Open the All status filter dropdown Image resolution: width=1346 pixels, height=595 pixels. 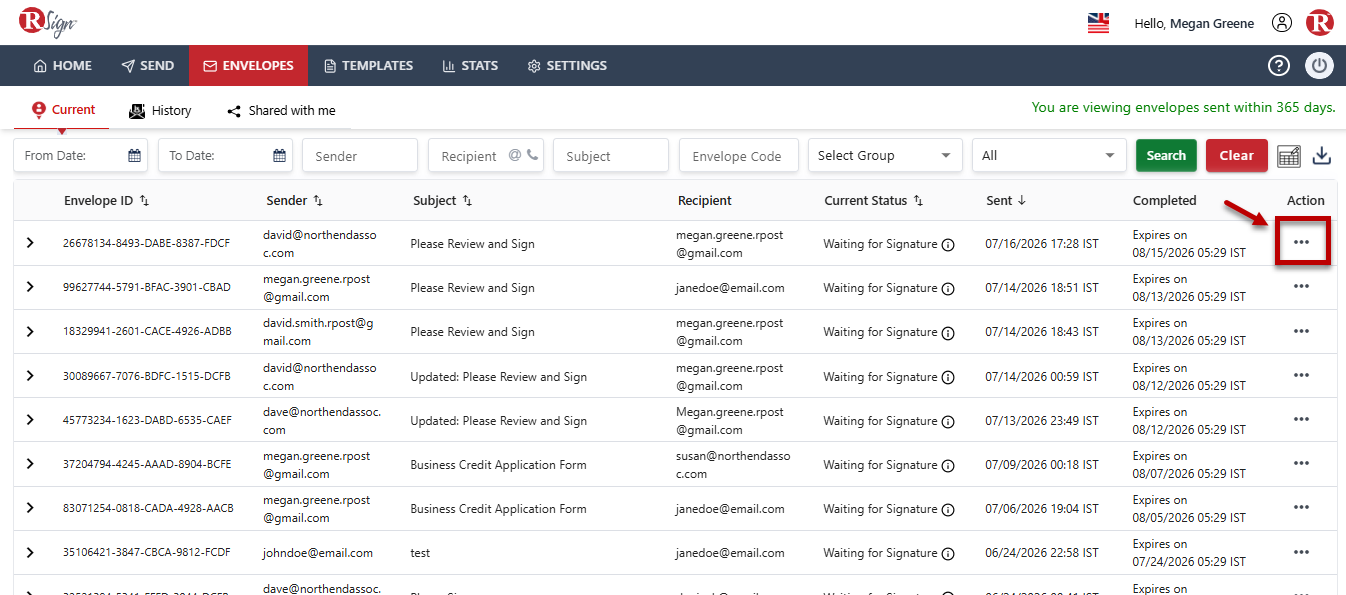(1049, 156)
